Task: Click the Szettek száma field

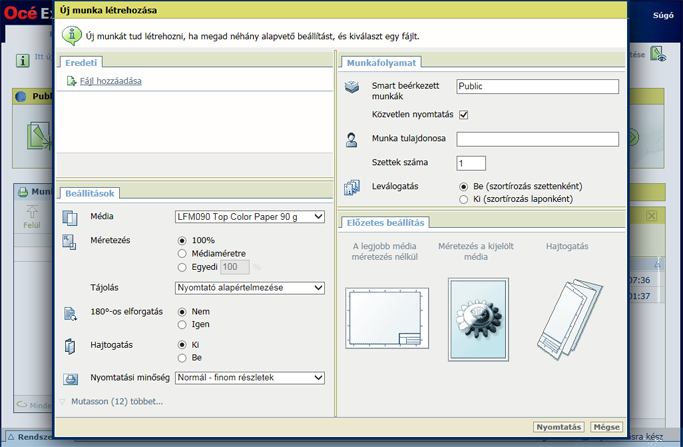Action: pyautogui.click(x=471, y=163)
